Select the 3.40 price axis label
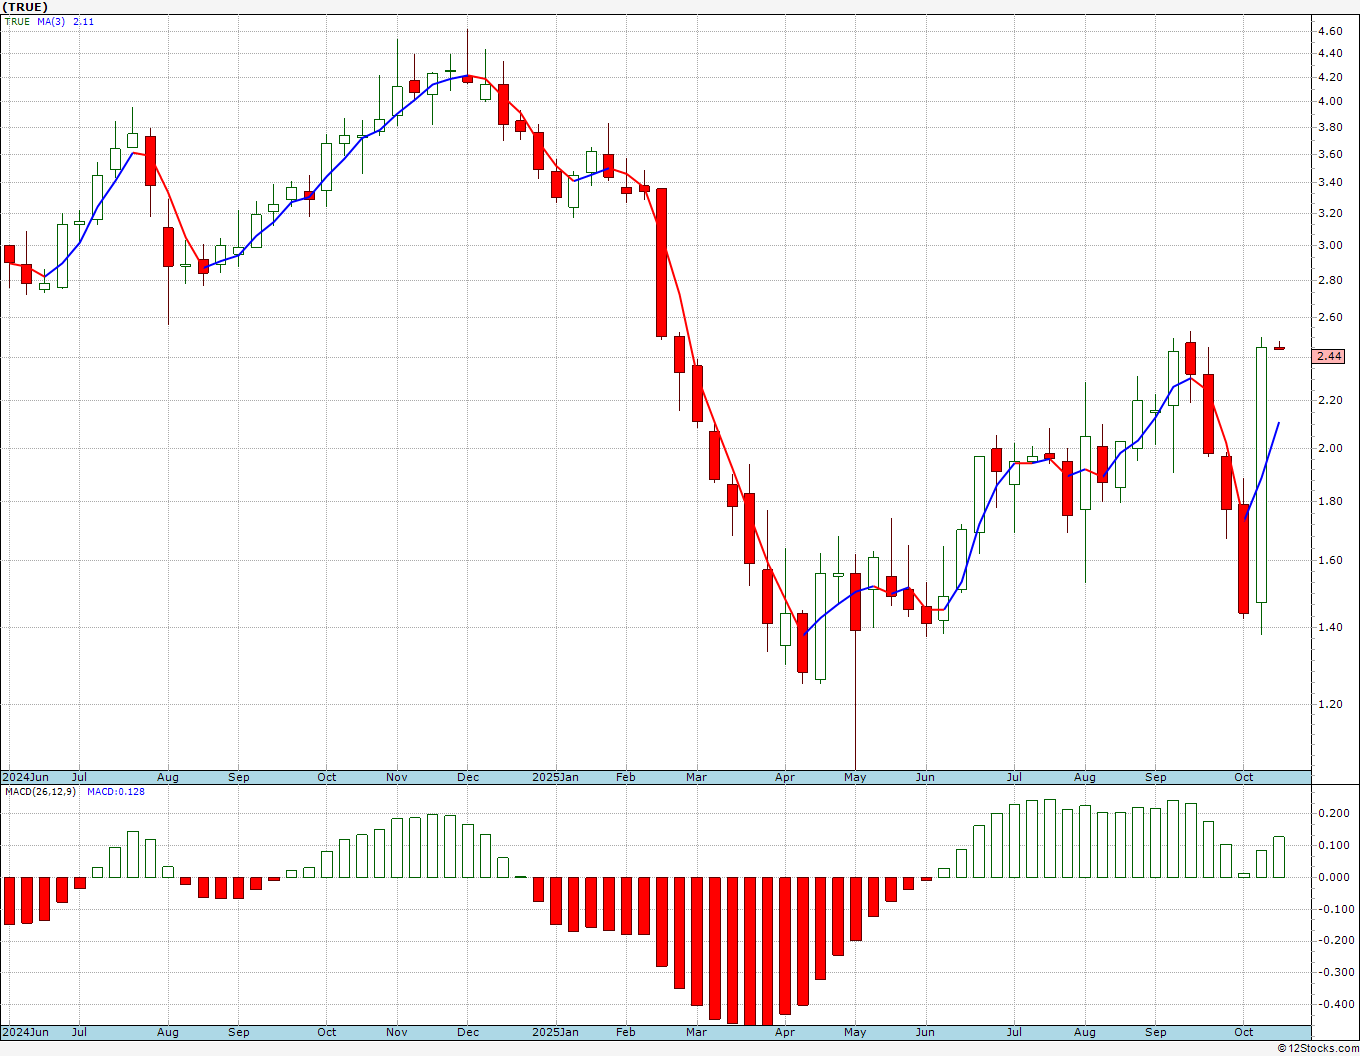 click(1330, 182)
